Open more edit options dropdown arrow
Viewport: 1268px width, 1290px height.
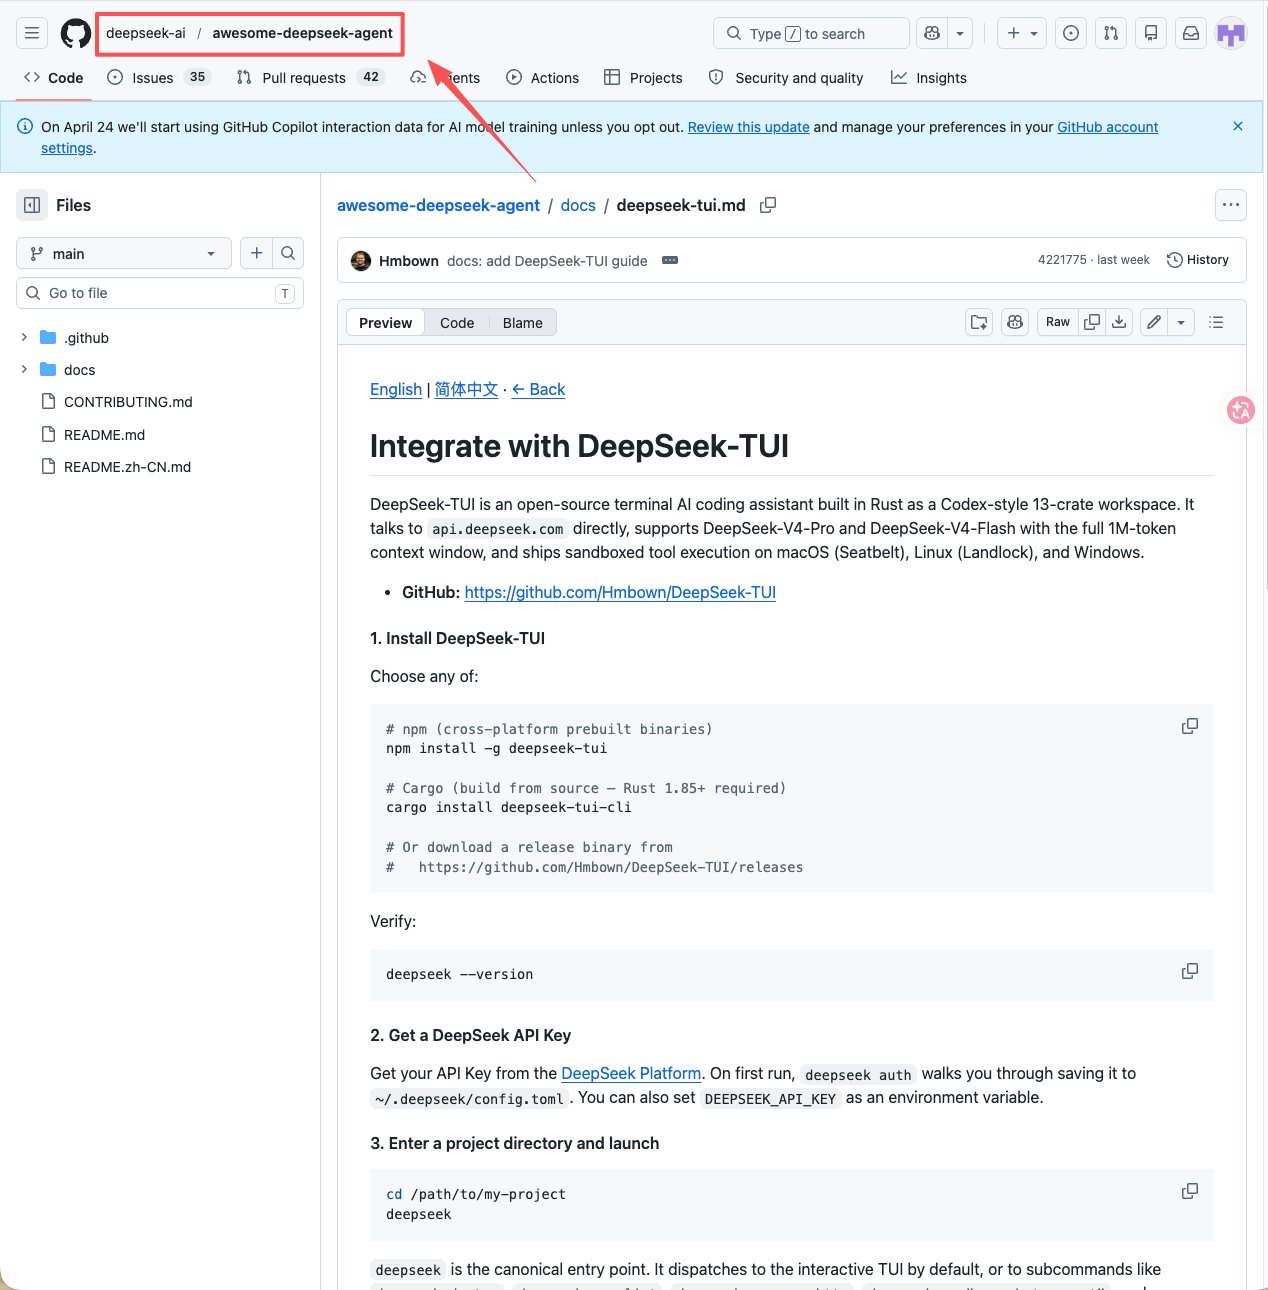click(x=1181, y=322)
